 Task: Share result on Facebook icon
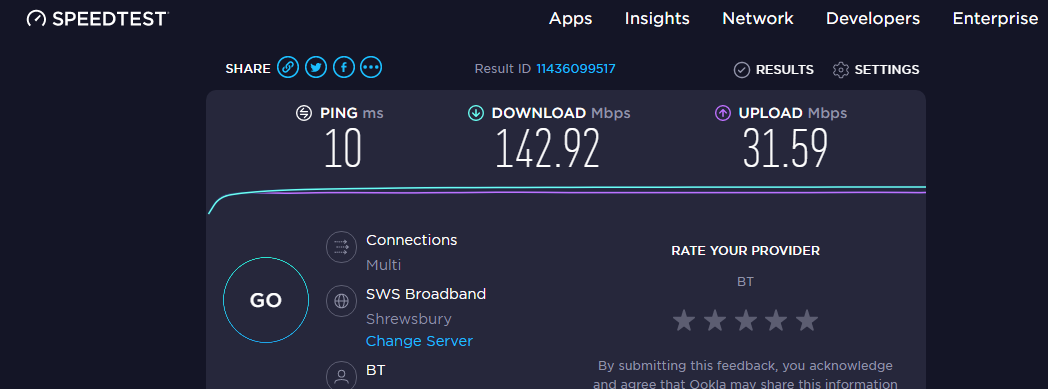[x=344, y=67]
